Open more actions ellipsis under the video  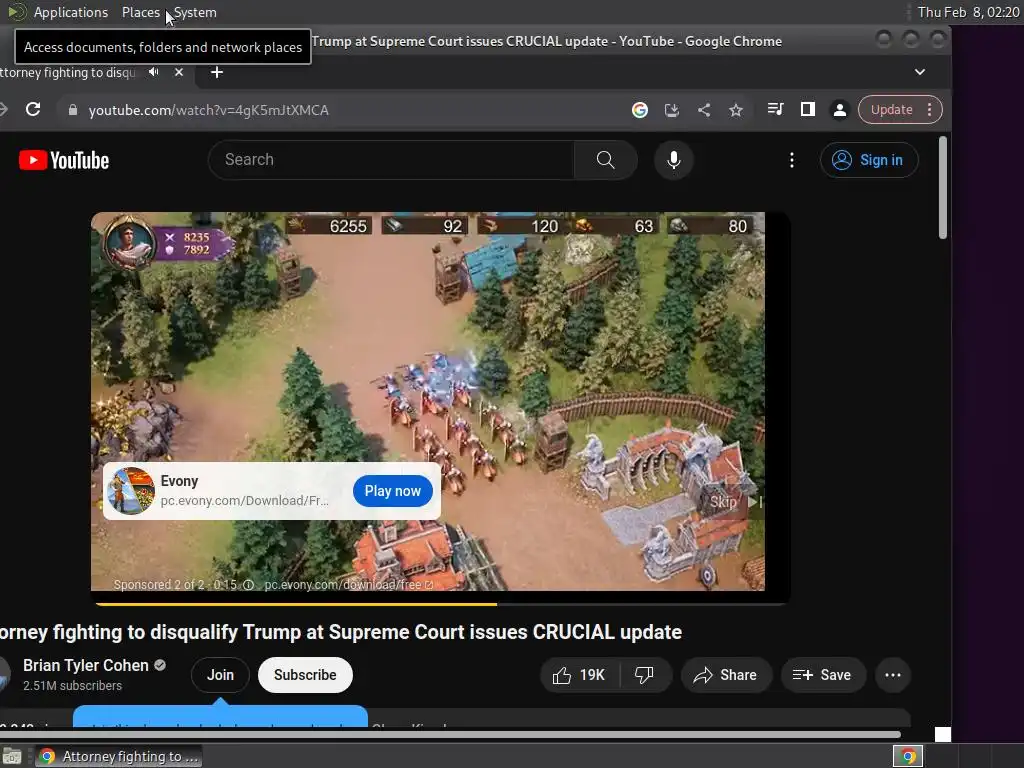(893, 675)
